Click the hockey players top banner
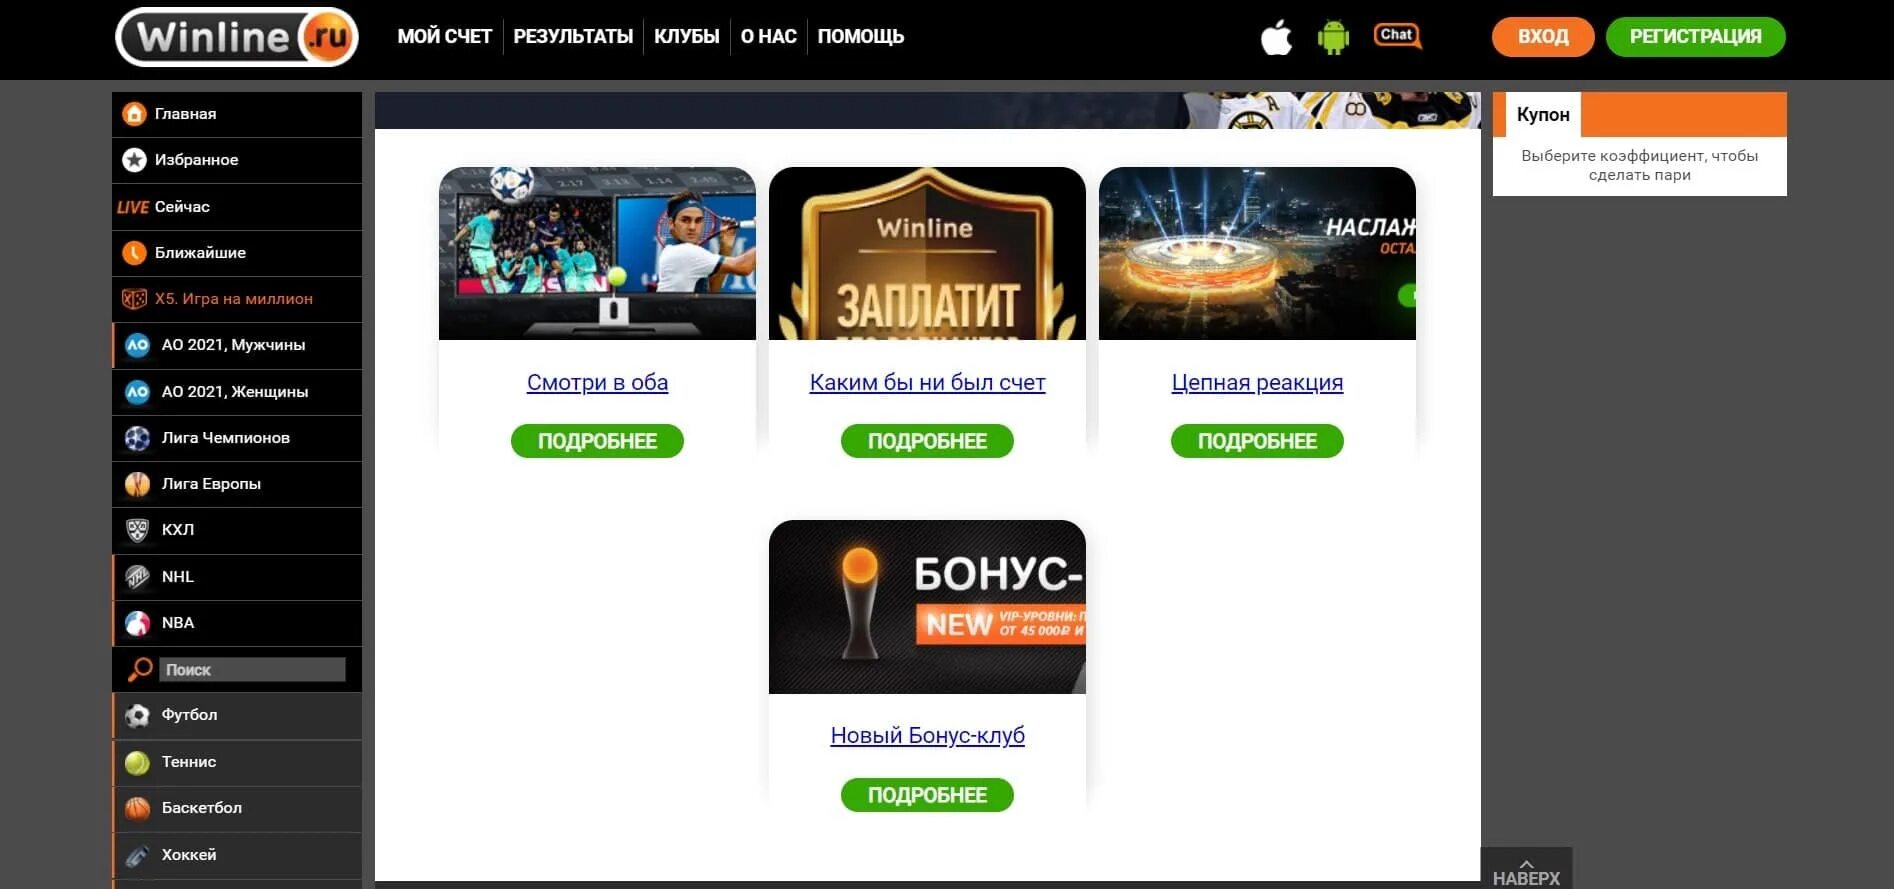 [927, 110]
